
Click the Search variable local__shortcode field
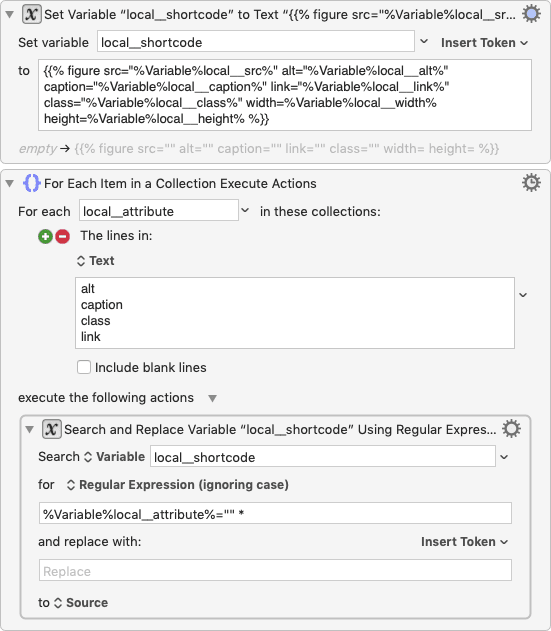323,456
